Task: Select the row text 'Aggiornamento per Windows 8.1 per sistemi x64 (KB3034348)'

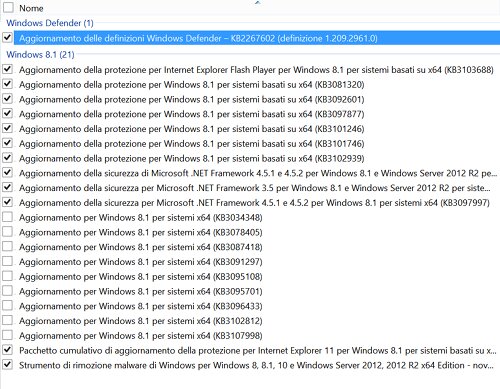Action: click(x=141, y=218)
